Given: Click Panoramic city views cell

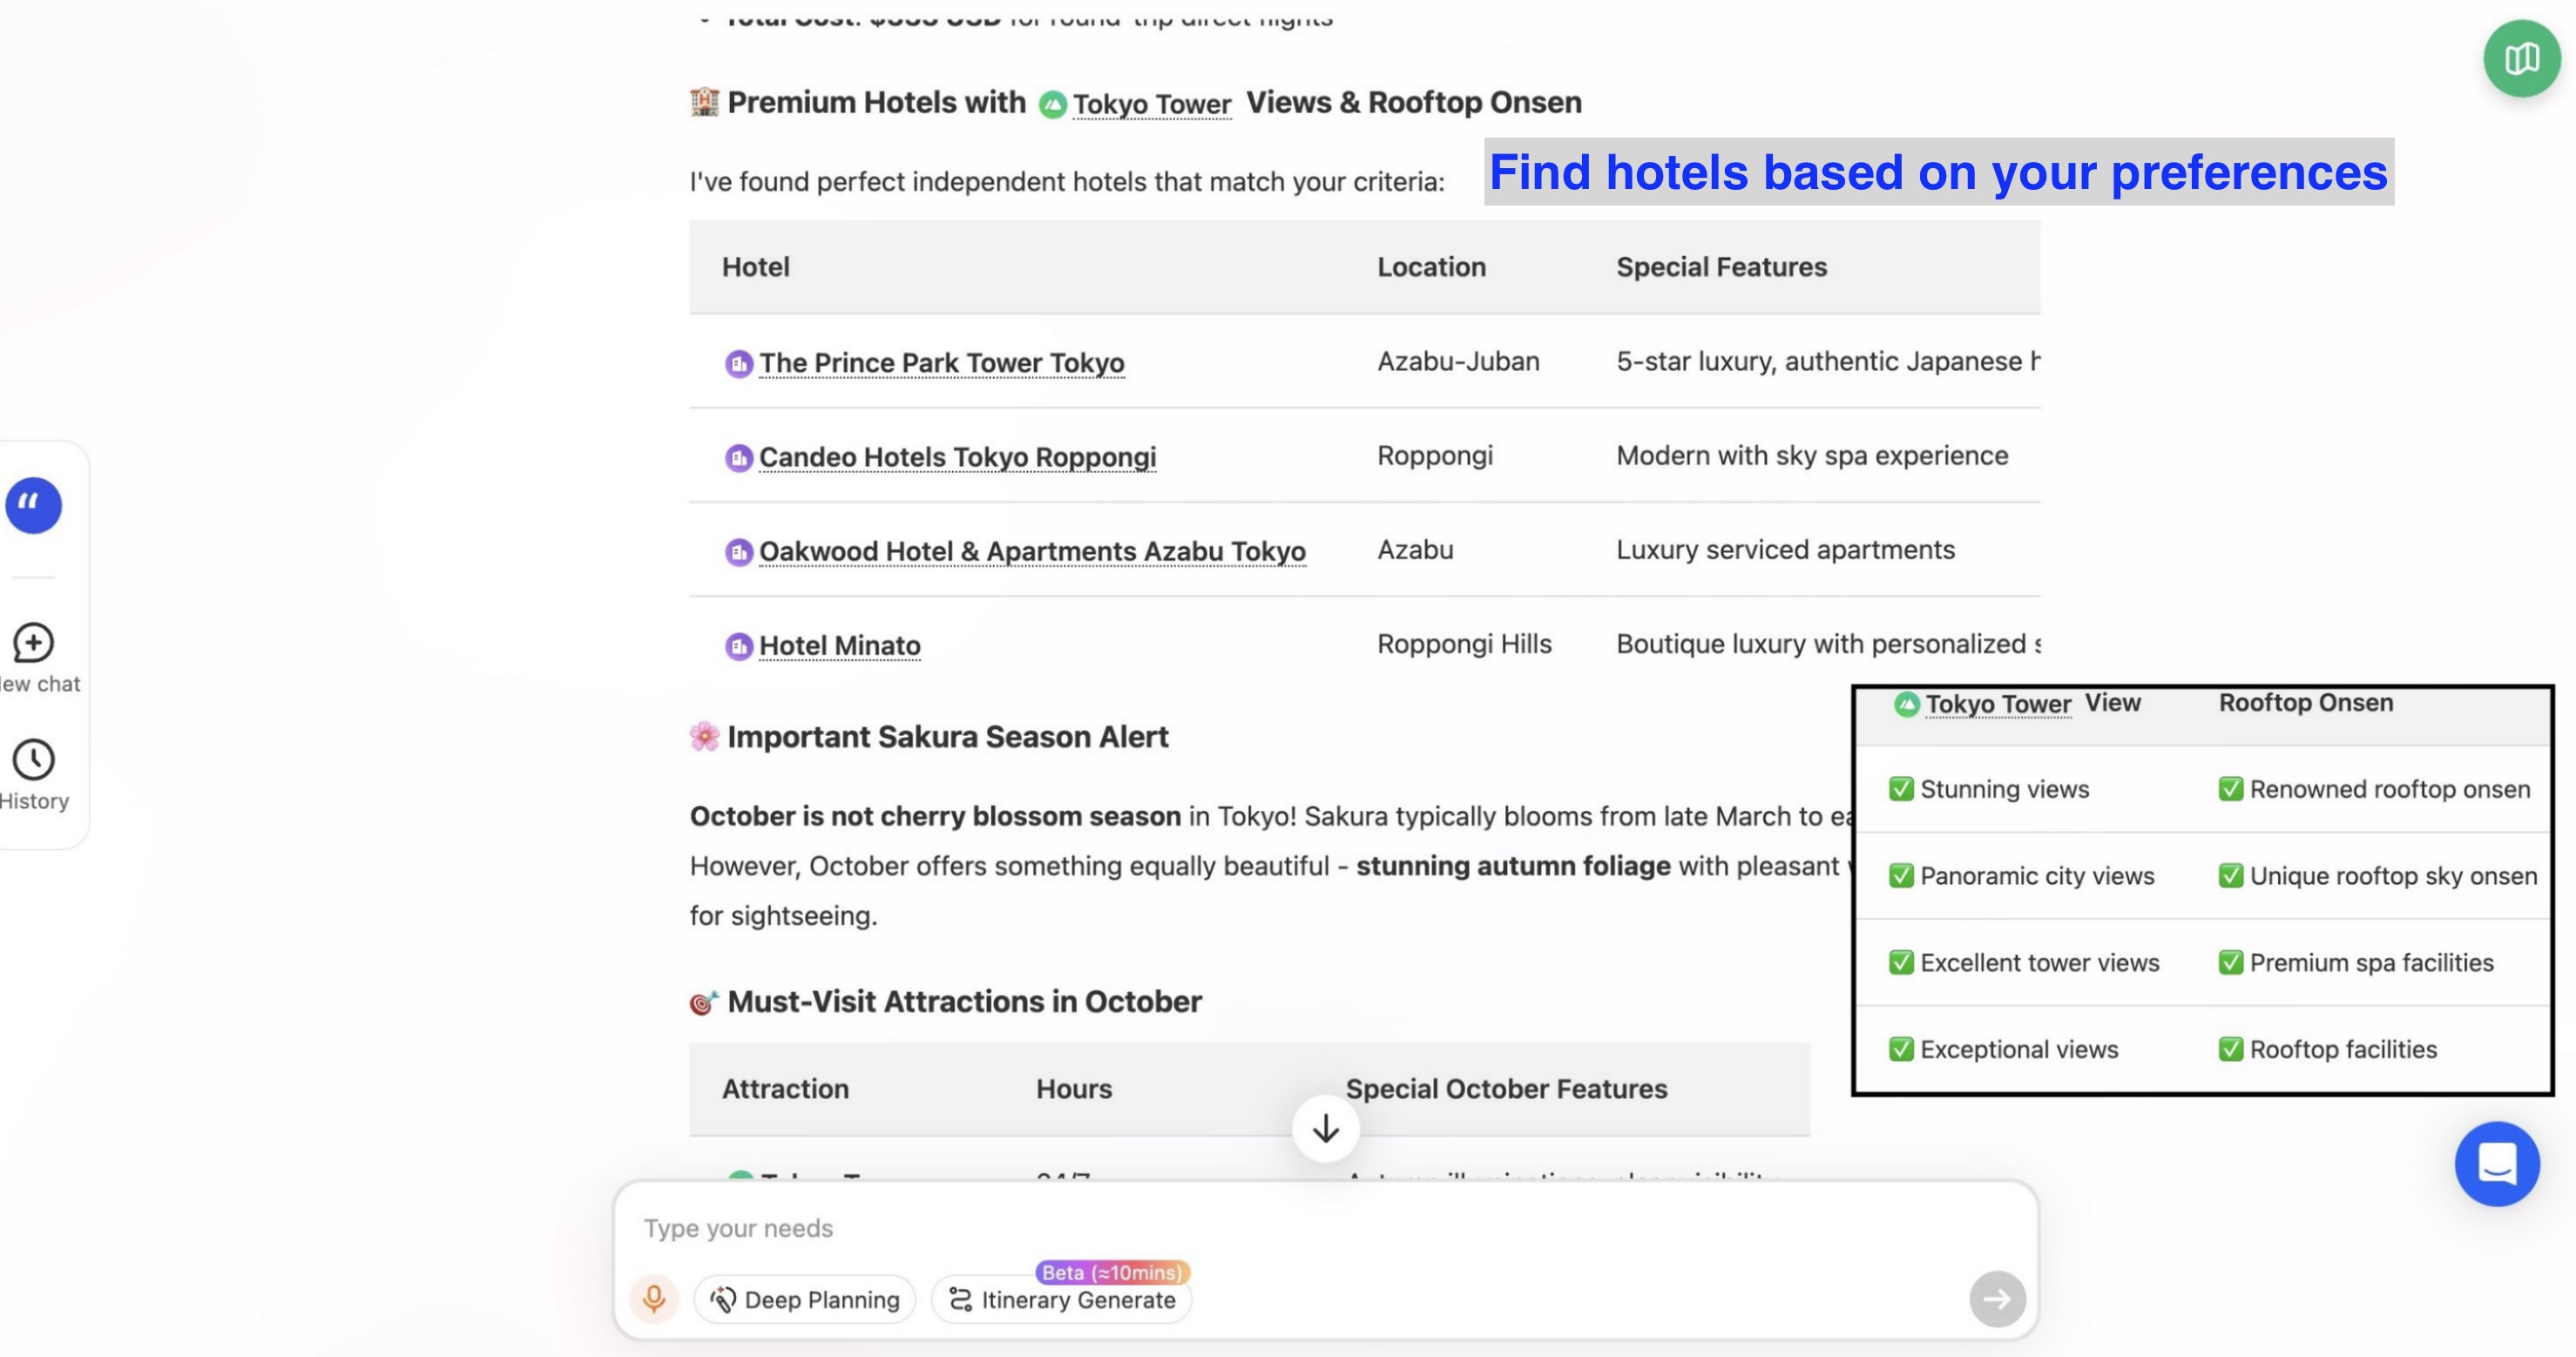Looking at the screenshot, I should click(2021, 876).
